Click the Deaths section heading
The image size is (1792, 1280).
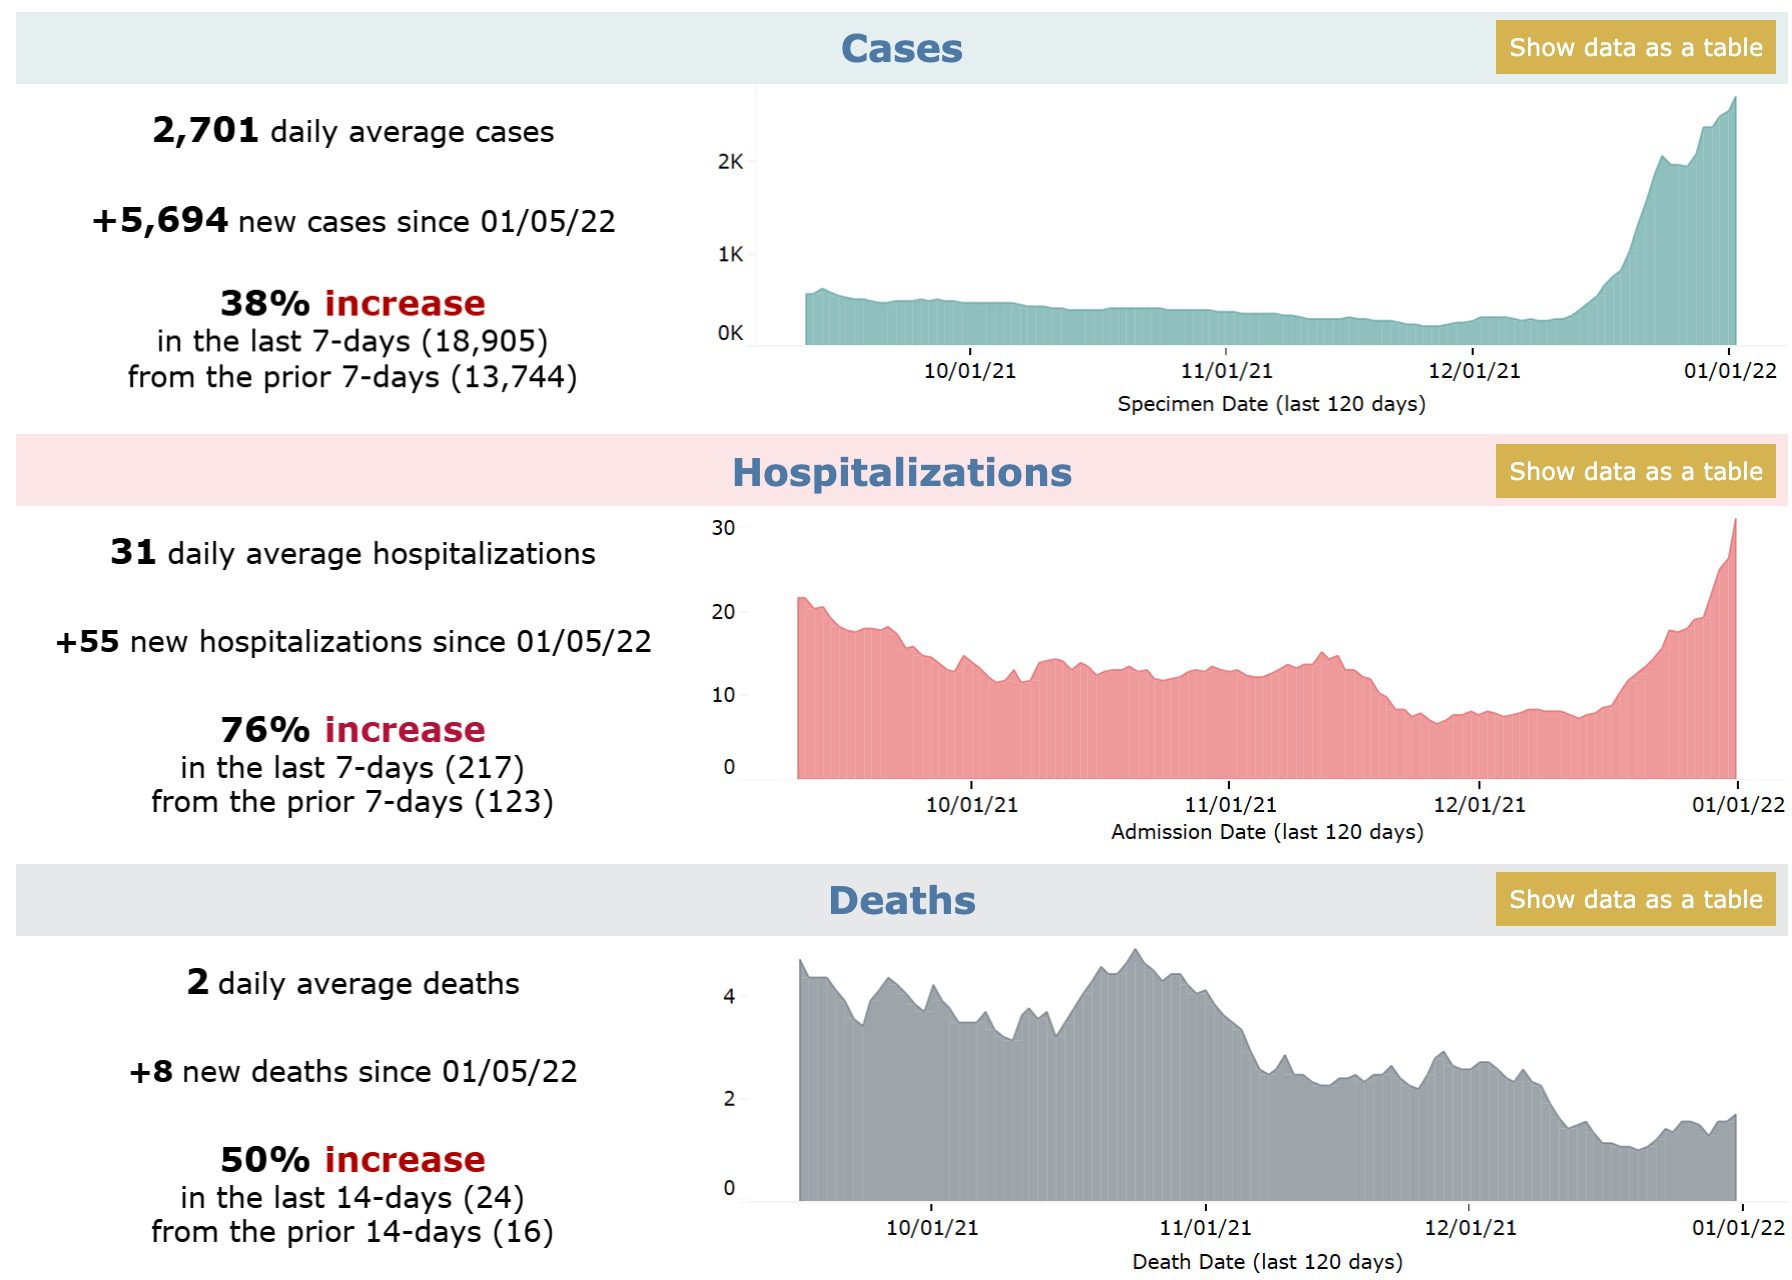pos(901,900)
